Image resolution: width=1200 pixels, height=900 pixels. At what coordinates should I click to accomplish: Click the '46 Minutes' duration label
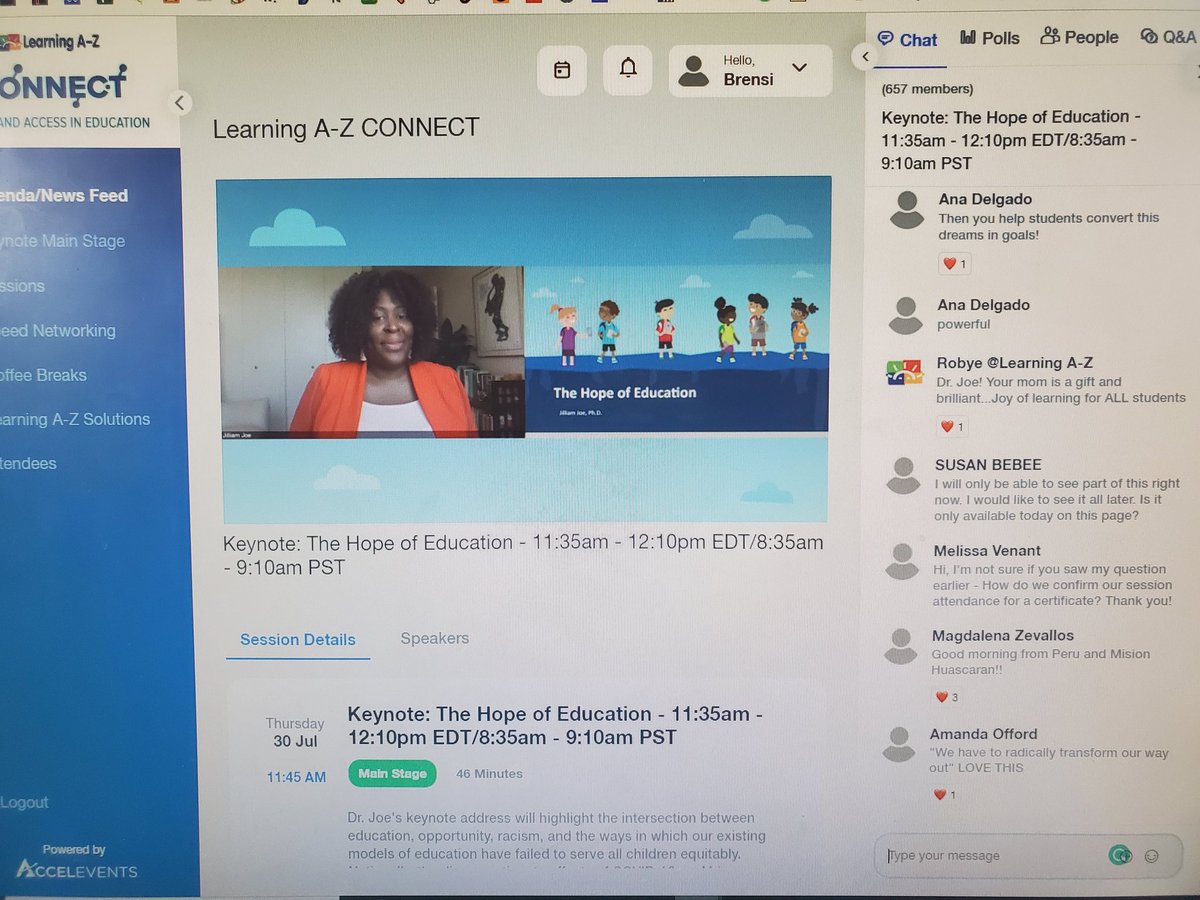pyautogui.click(x=490, y=774)
